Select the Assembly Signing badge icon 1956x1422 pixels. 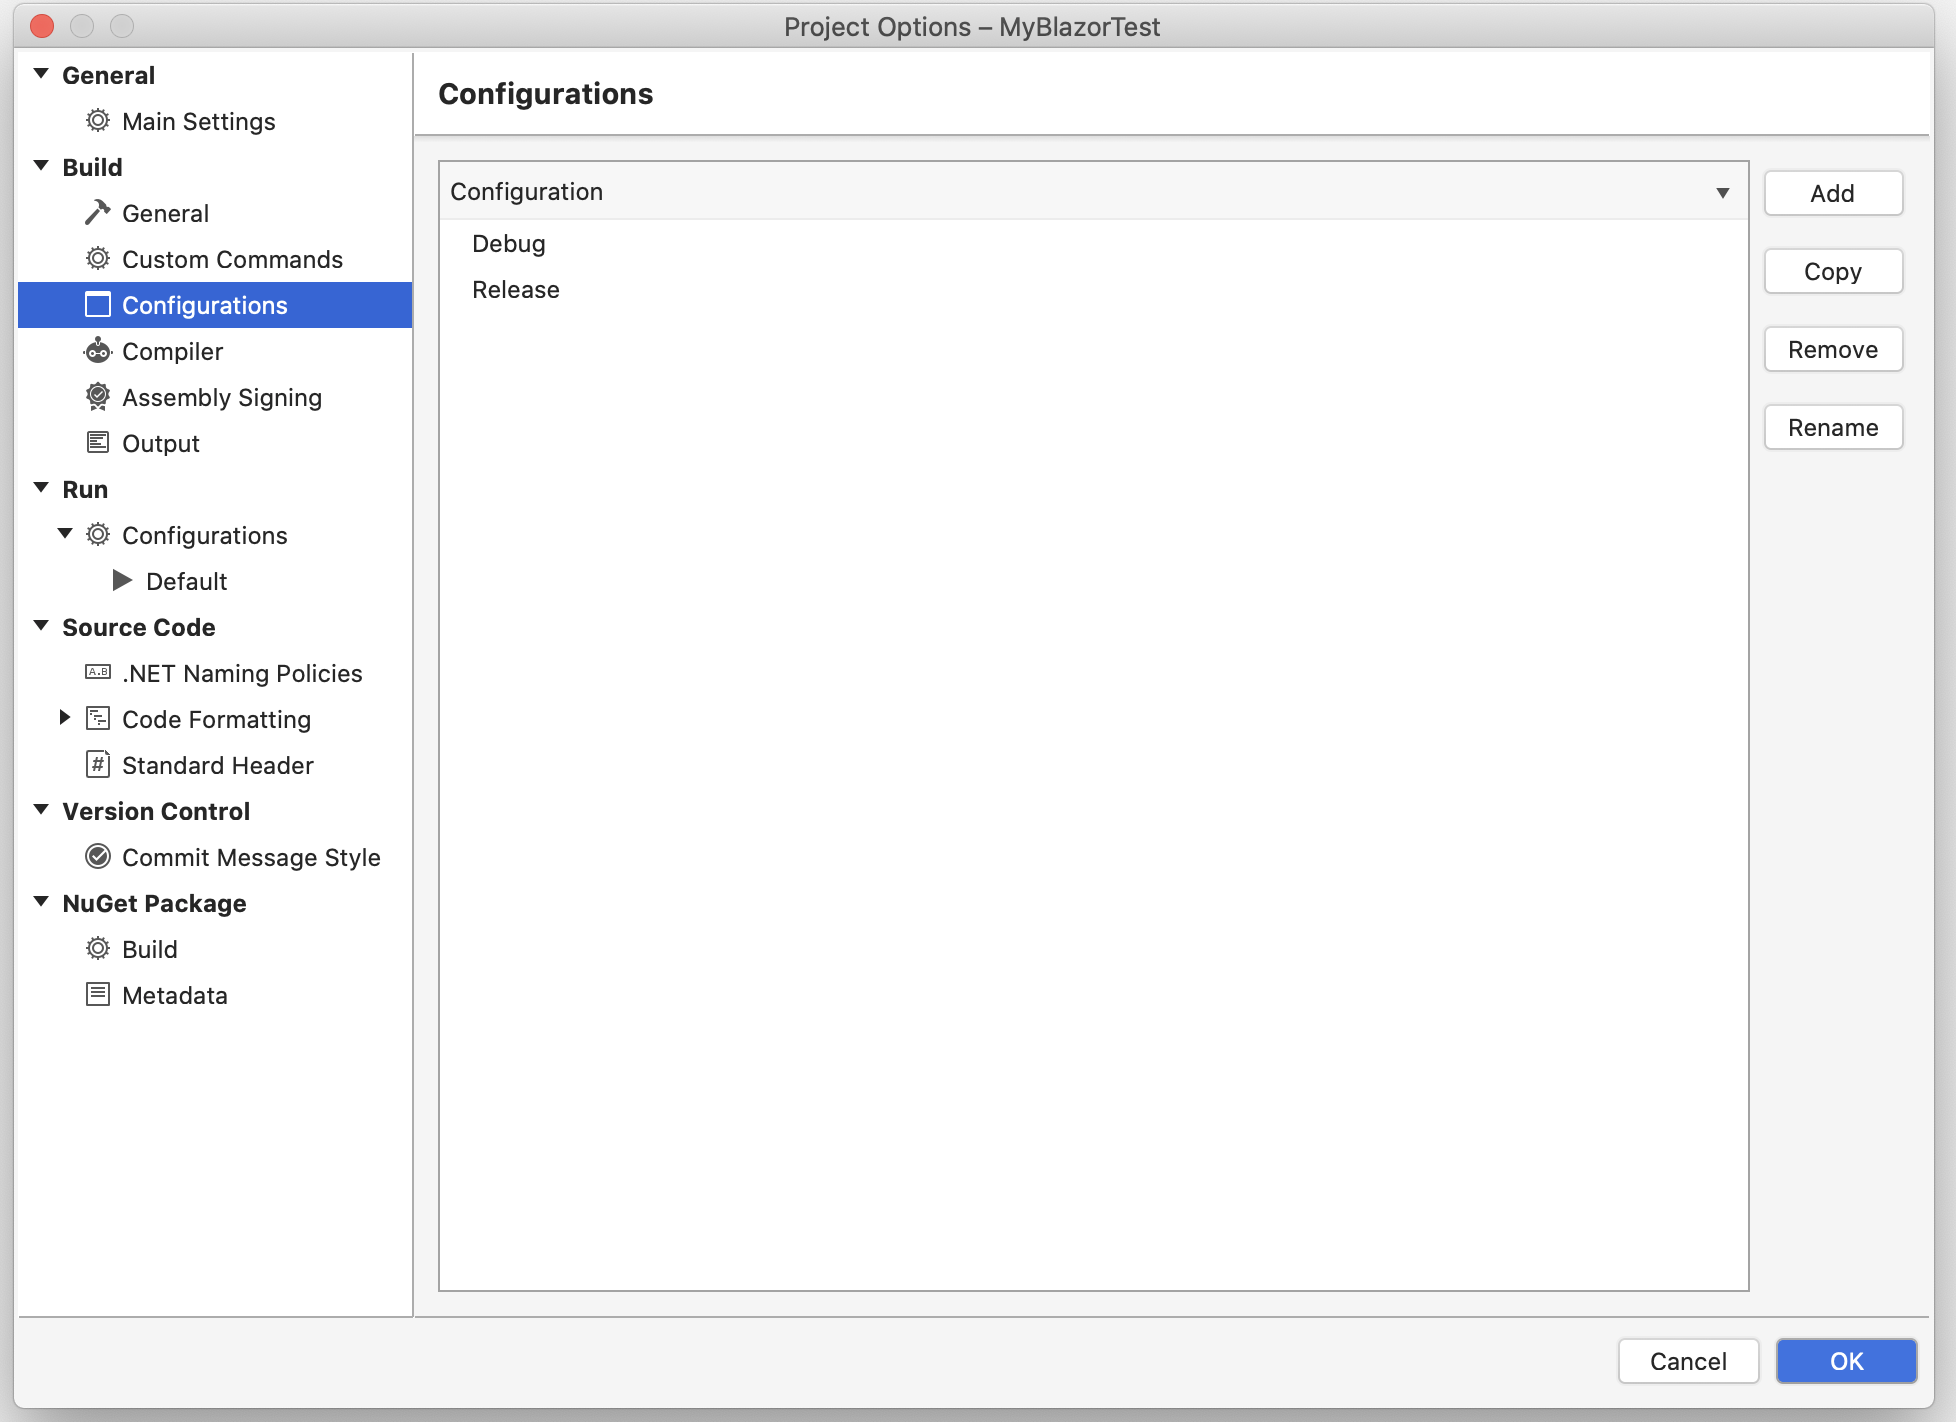pos(97,396)
